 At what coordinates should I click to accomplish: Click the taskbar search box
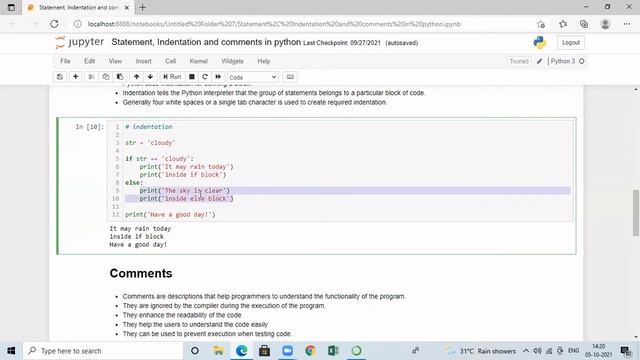pos(103,351)
